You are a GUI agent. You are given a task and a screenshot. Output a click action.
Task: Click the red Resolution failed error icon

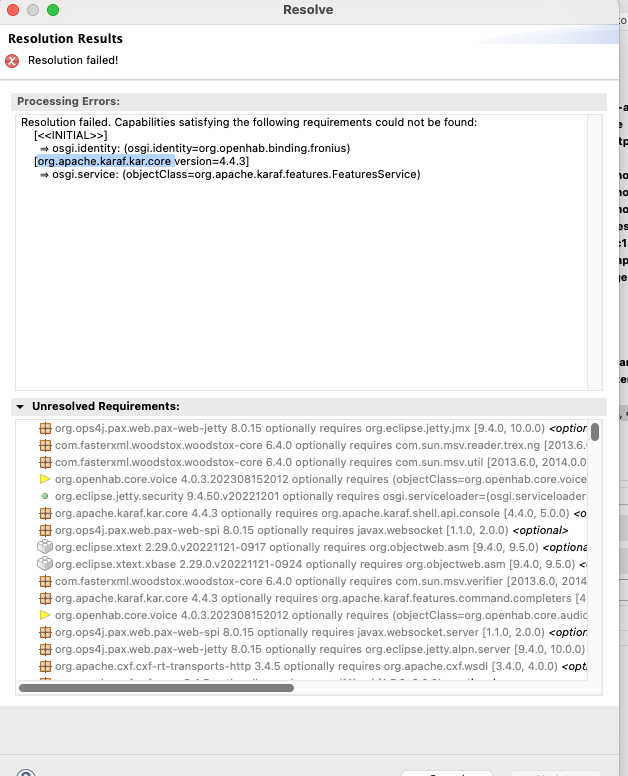pos(12,60)
